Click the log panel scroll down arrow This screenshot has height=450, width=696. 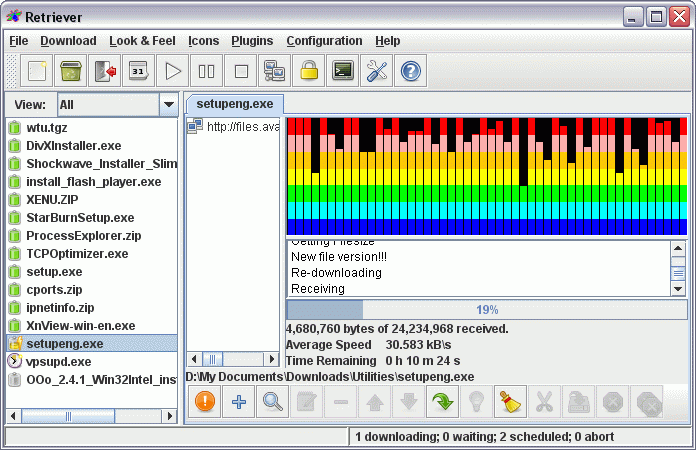click(x=678, y=288)
